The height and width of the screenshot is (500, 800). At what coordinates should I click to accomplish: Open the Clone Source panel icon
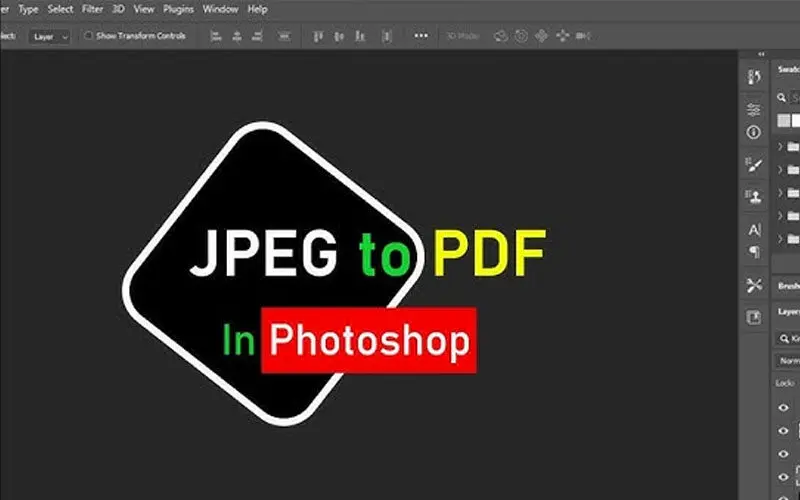[754, 196]
